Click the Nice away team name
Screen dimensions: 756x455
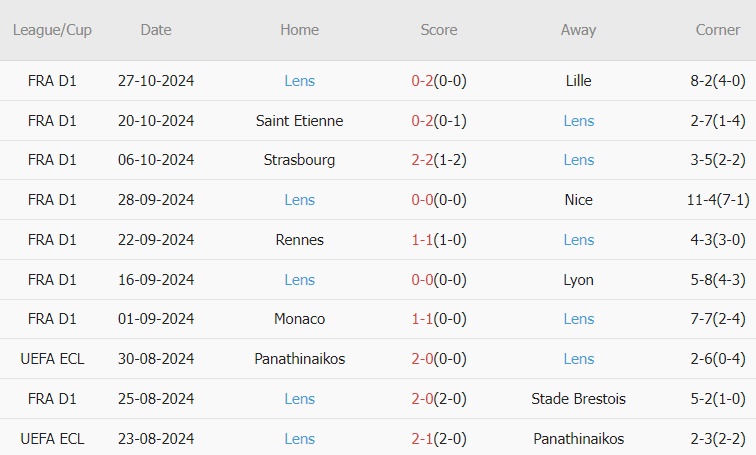coord(578,200)
